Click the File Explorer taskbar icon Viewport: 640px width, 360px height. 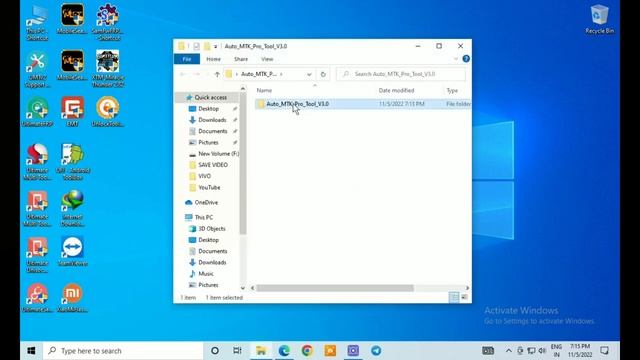point(261,351)
